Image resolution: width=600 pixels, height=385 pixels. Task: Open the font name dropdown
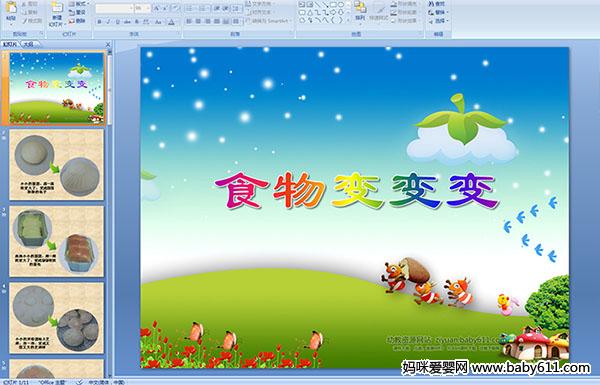[114, 8]
